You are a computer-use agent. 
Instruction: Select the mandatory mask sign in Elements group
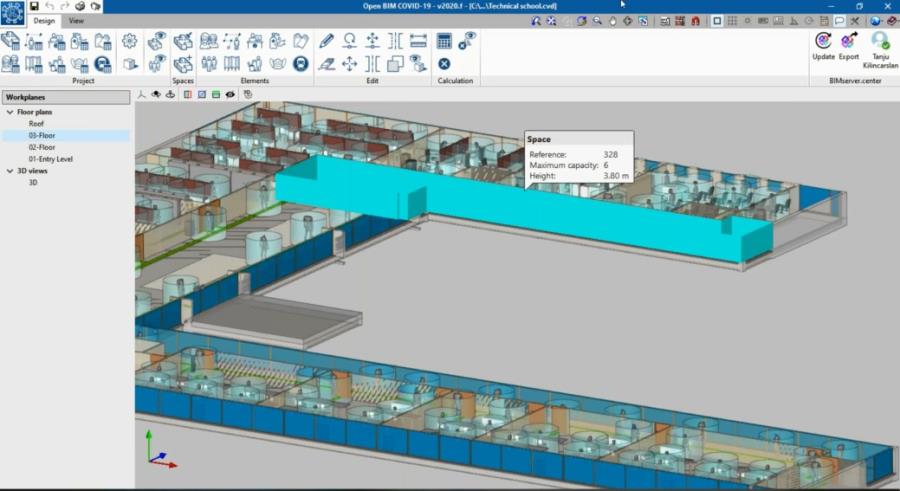301,64
